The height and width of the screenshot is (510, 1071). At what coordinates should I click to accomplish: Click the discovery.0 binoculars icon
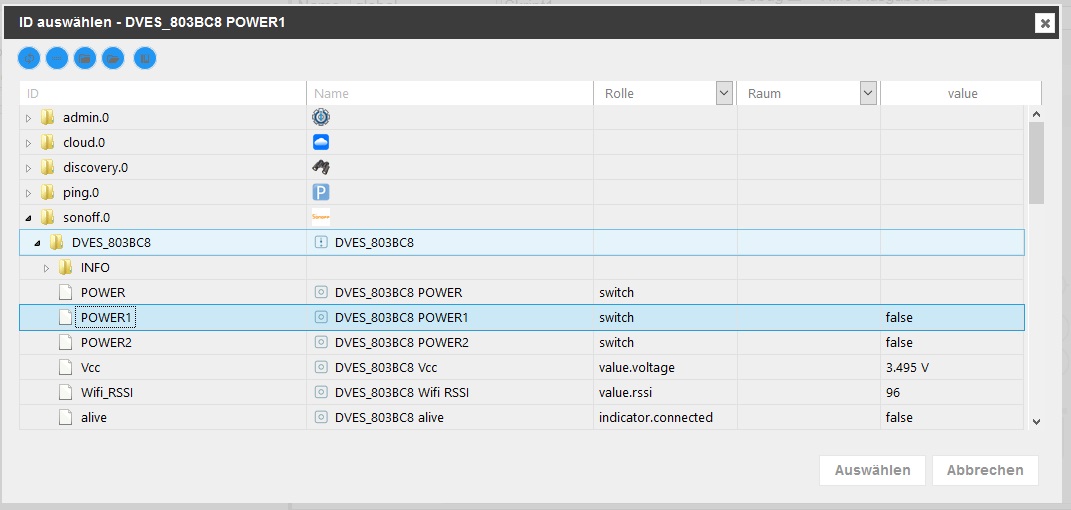tap(321, 167)
